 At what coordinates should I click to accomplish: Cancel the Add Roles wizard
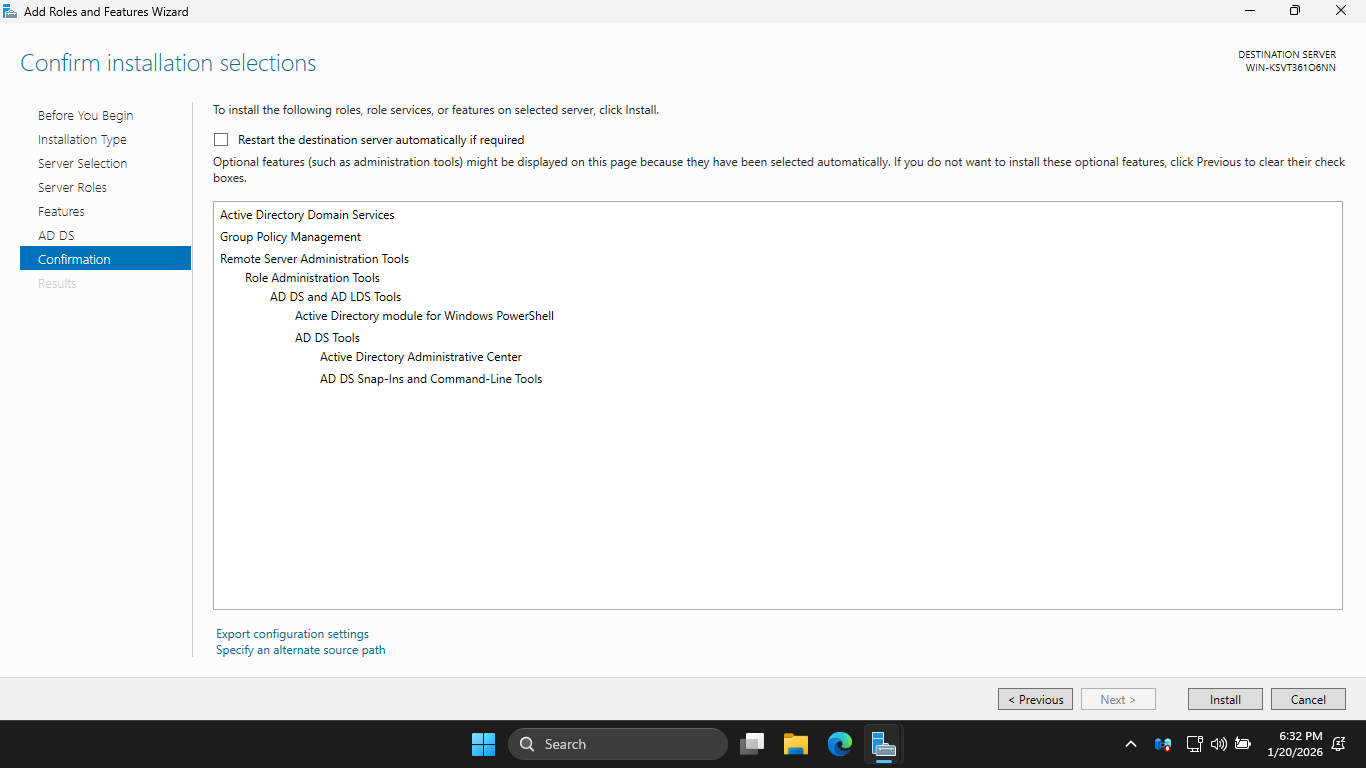point(1307,699)
